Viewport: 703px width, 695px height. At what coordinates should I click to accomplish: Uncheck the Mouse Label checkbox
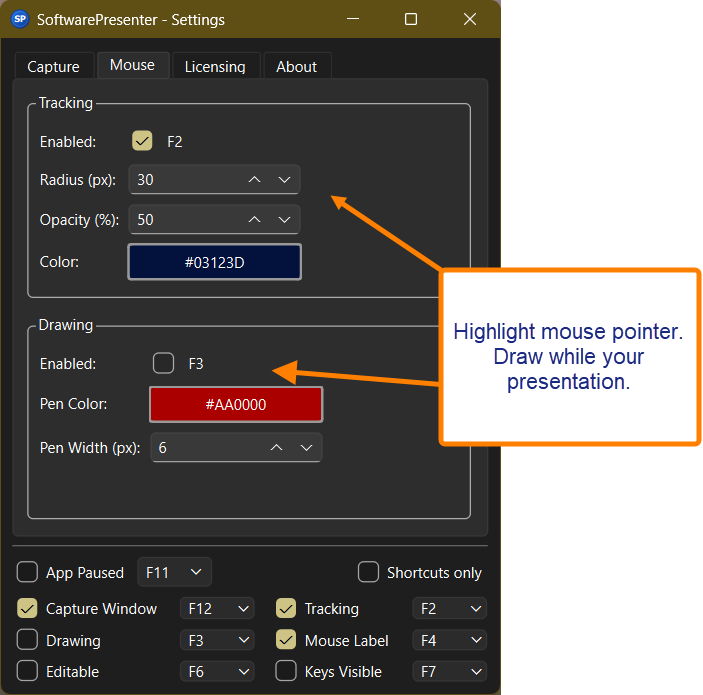[x=286, y=640]
